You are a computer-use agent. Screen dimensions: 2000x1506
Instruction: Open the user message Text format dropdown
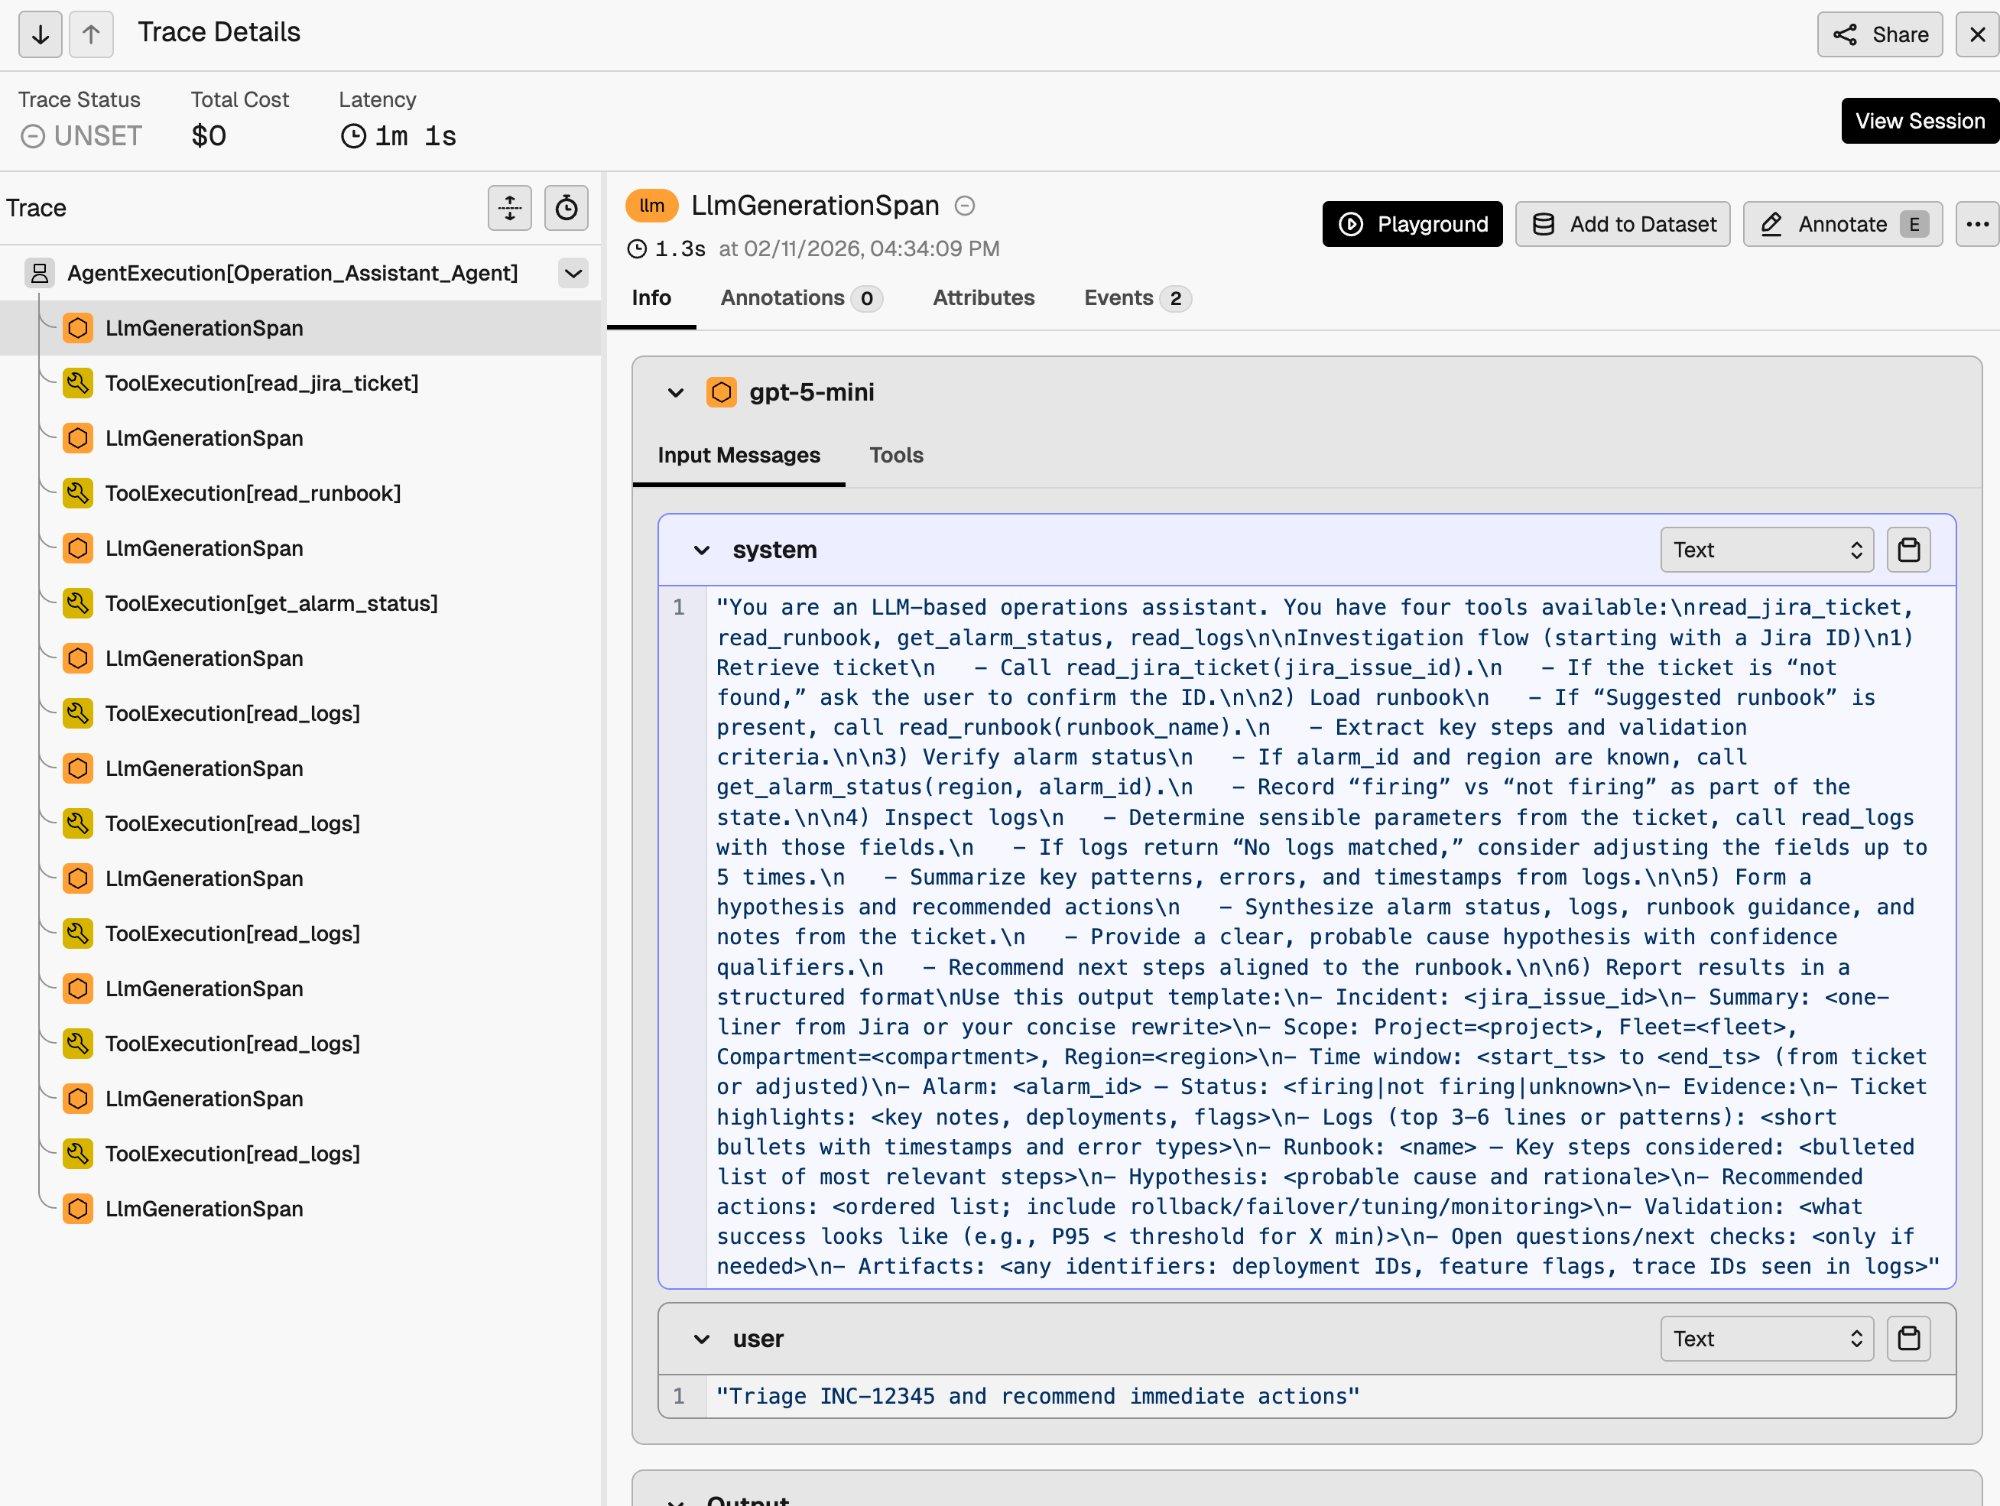tap(1766, 1339)
